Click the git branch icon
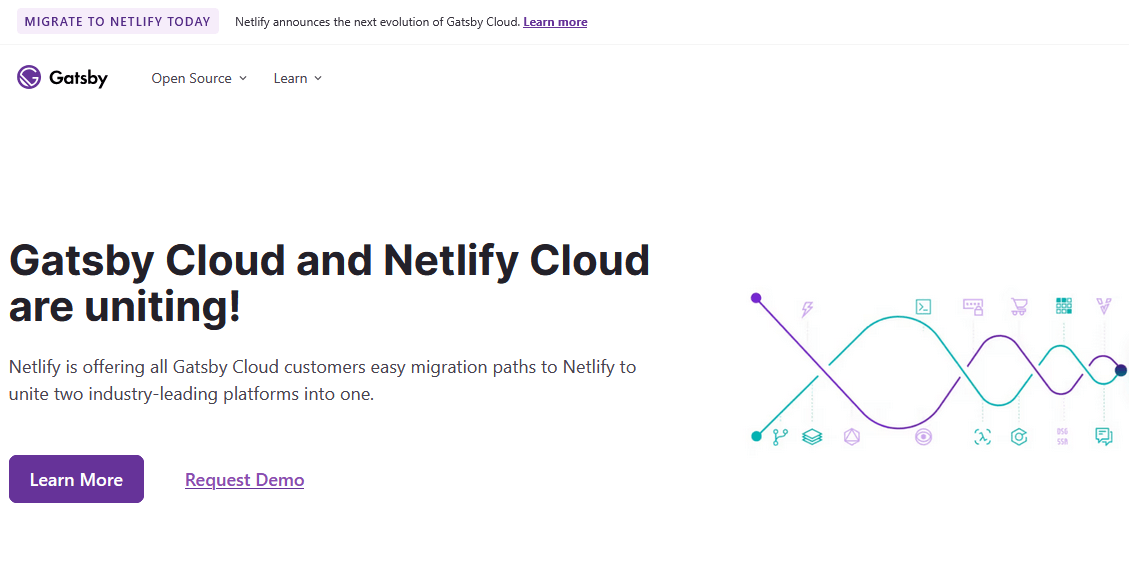This screenshot has width=1129, height=566. pyautogui.click(x=780, y=437)
